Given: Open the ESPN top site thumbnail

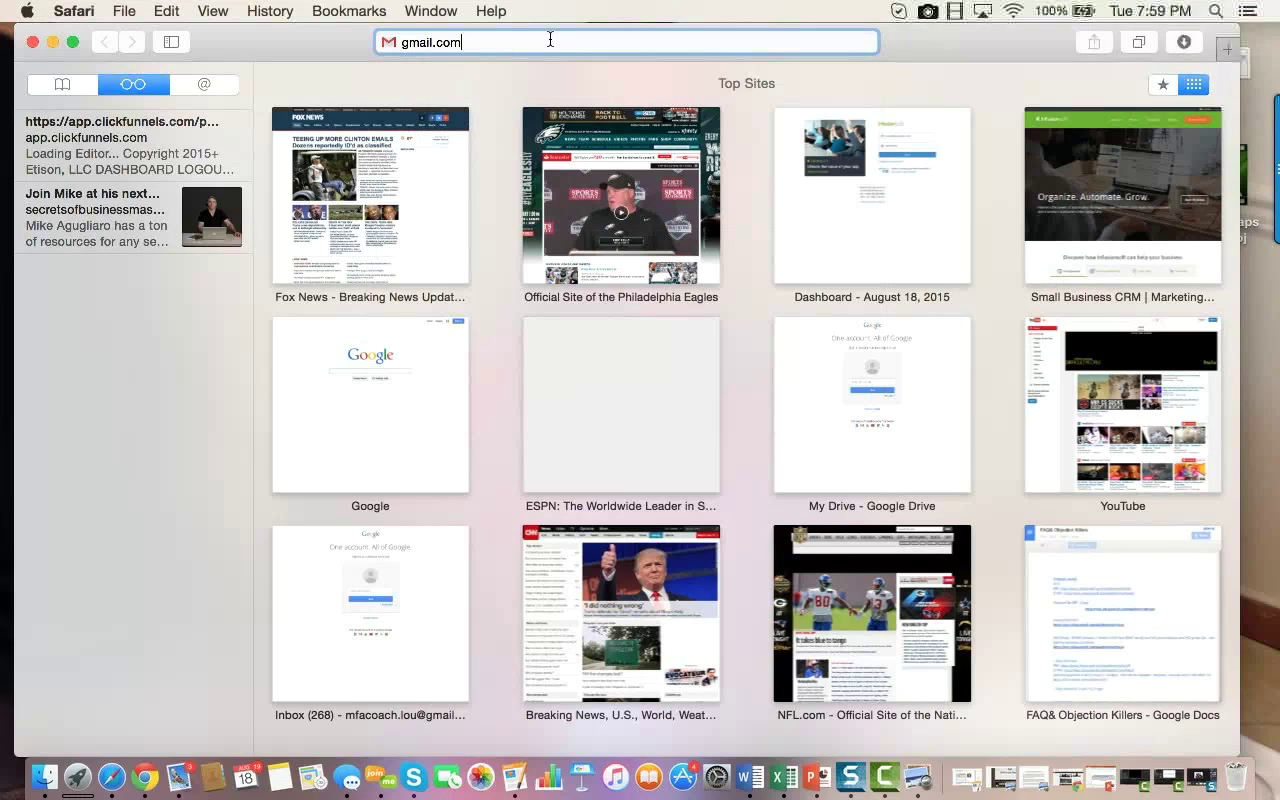Looking at the screenshot, I should (621, 405).
